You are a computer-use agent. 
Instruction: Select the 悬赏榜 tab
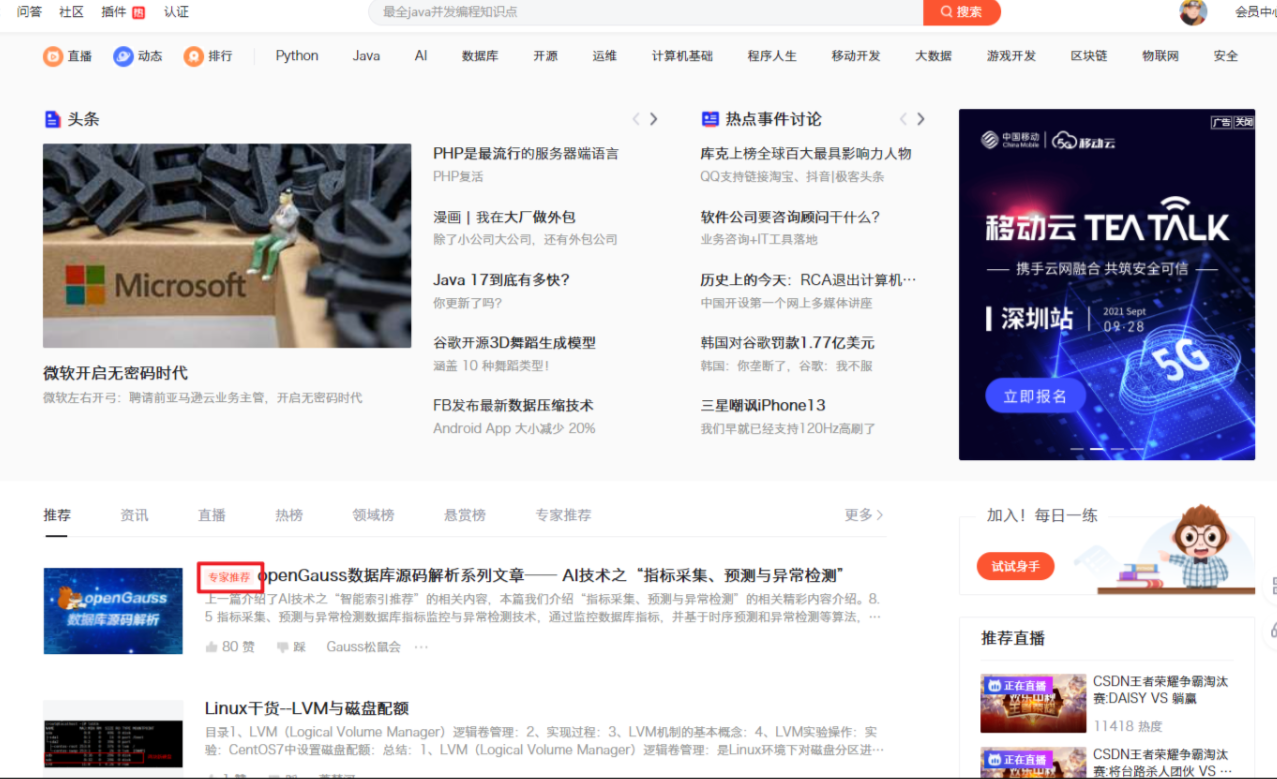click(465, 515)
